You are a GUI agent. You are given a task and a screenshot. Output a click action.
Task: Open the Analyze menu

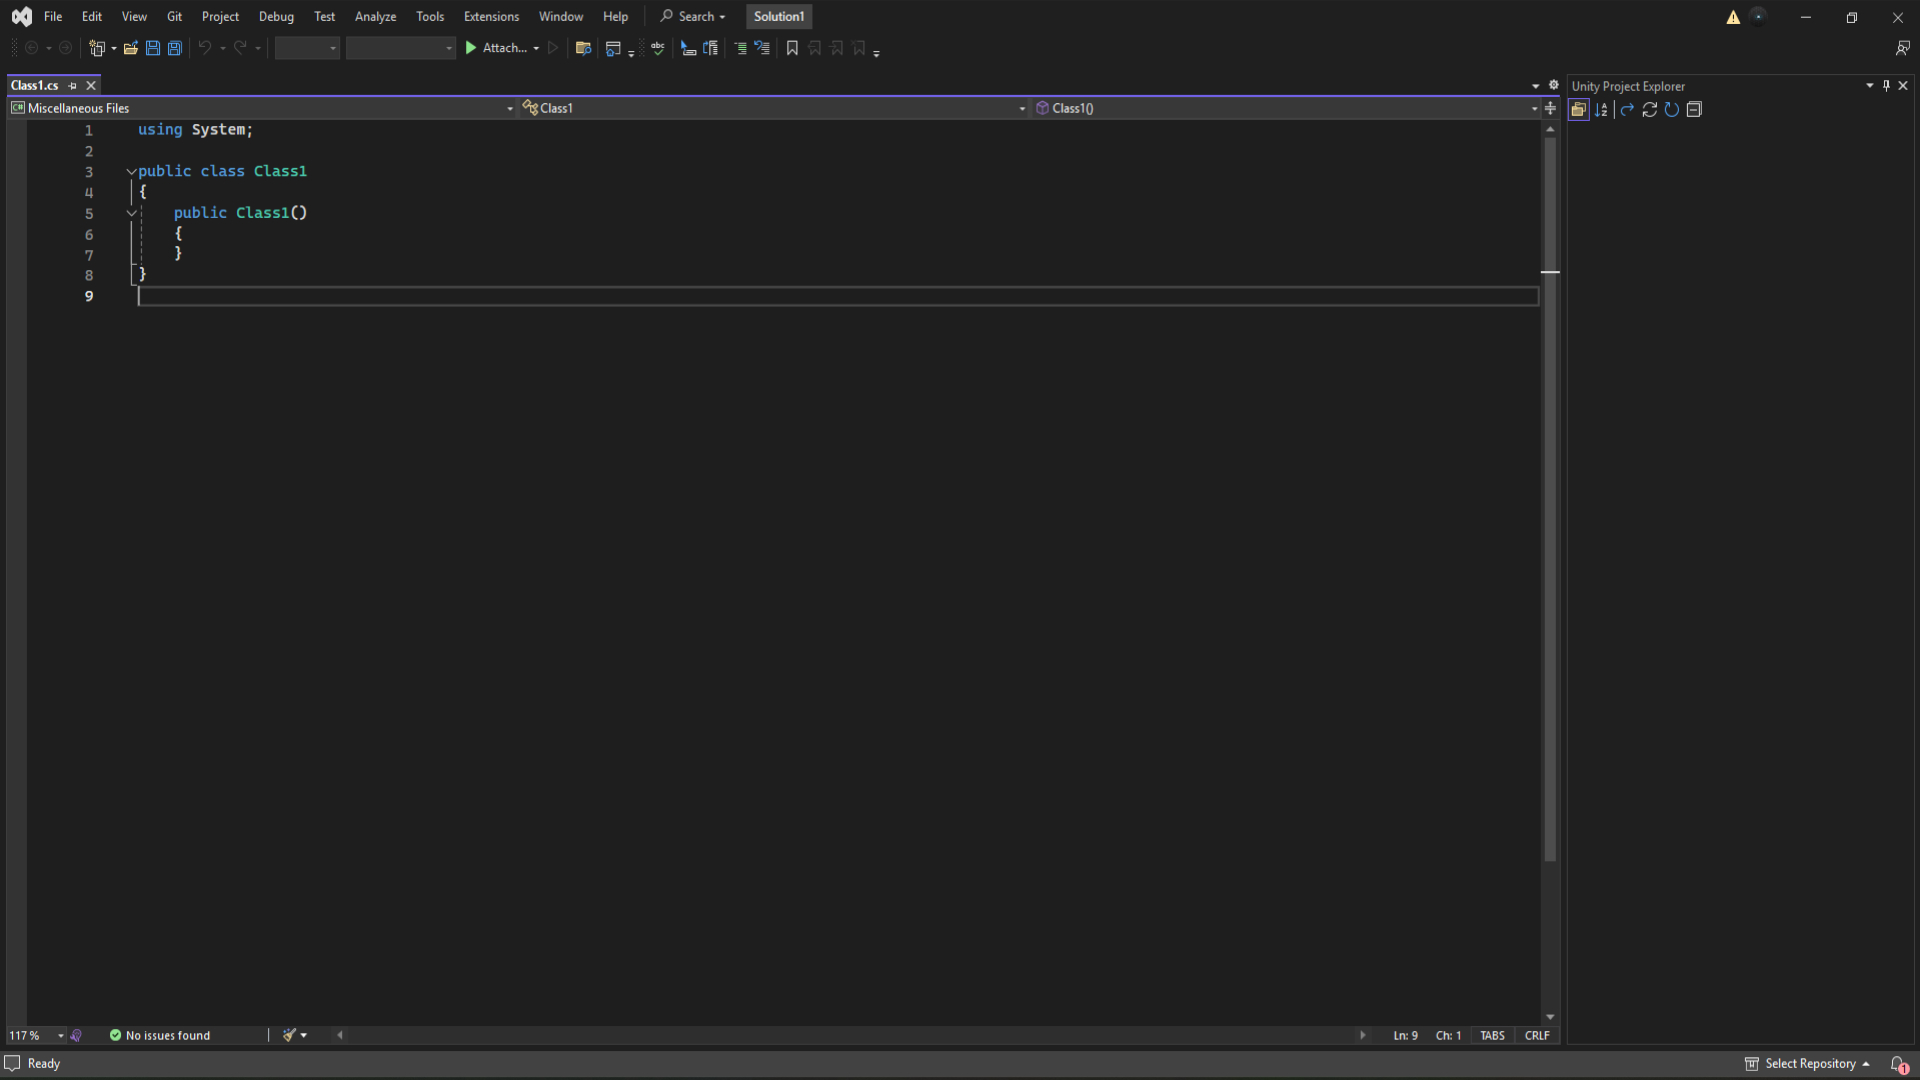coord(375,17)
